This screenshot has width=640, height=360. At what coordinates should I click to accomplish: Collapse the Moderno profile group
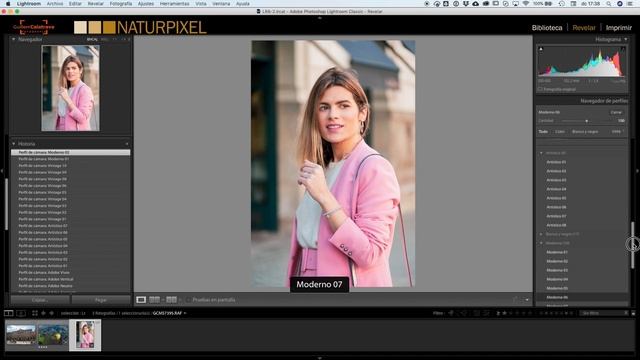click(x=542, y=243)
